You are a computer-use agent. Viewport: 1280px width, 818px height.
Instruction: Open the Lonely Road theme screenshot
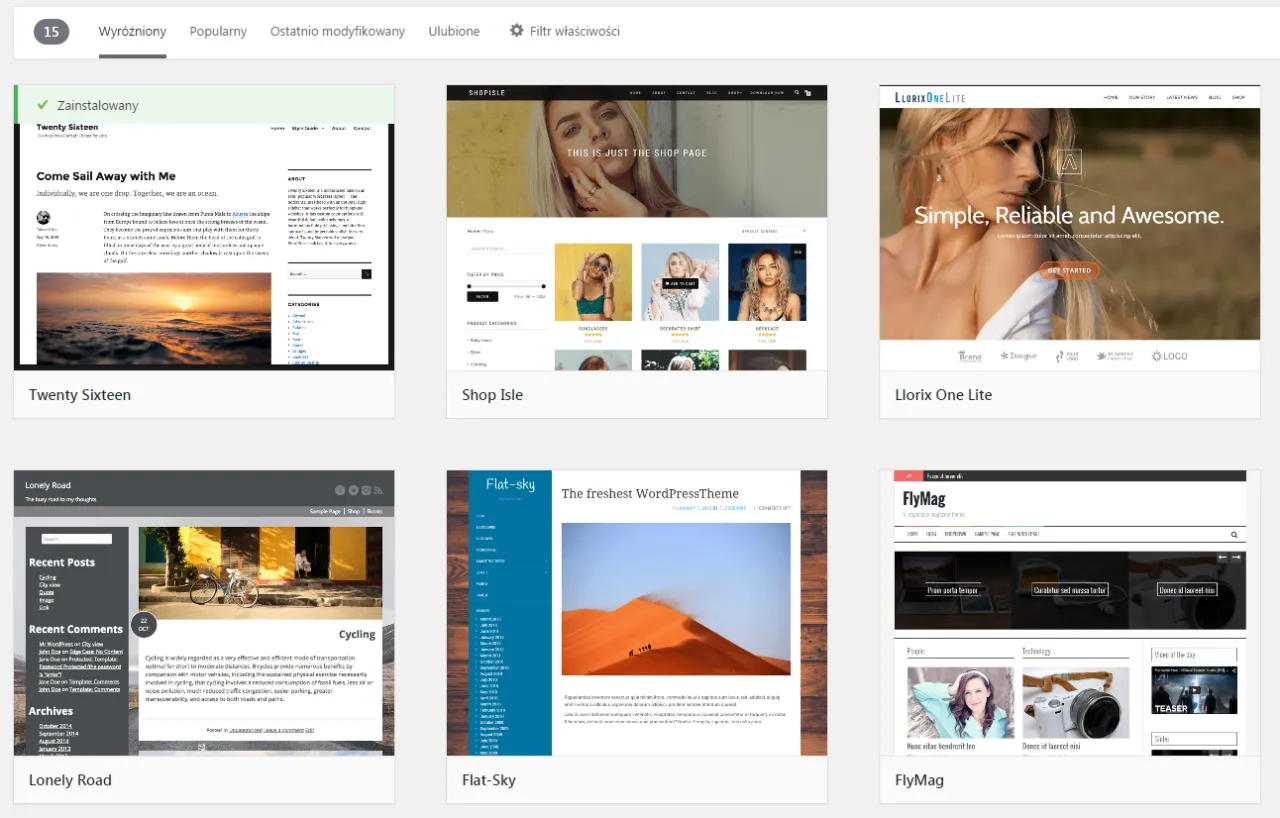tap(204, 613)
